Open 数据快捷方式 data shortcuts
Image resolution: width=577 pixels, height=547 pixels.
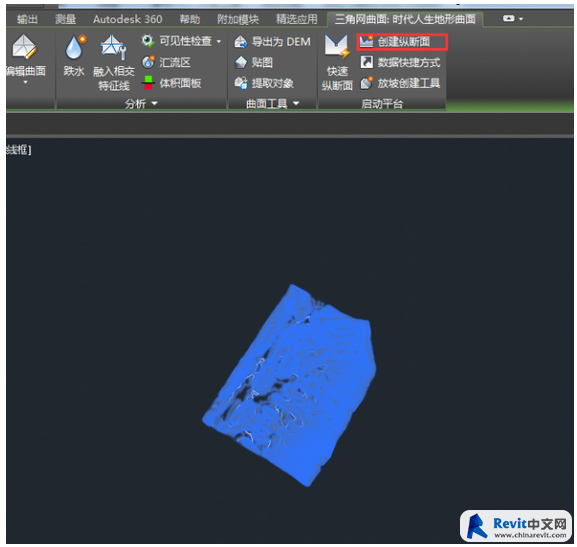point(400,62)
